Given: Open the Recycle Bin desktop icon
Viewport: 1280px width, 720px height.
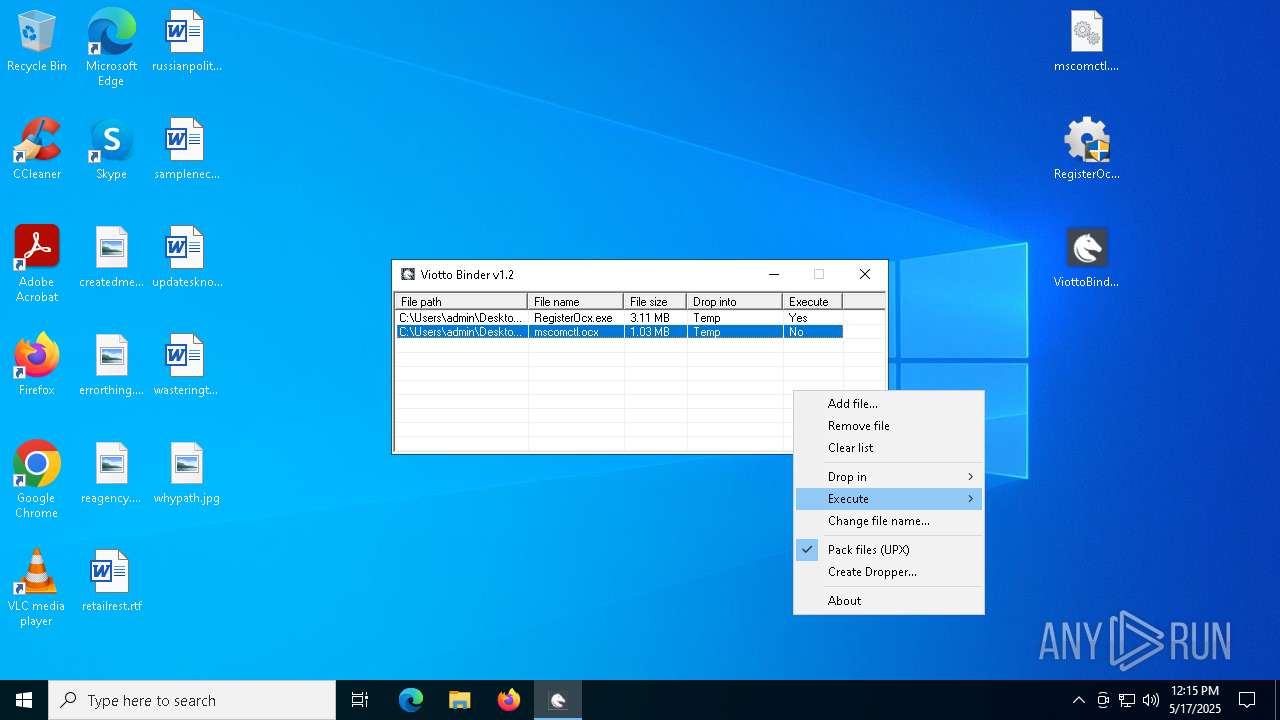Looking at the screenshot, I should [37, 42].
